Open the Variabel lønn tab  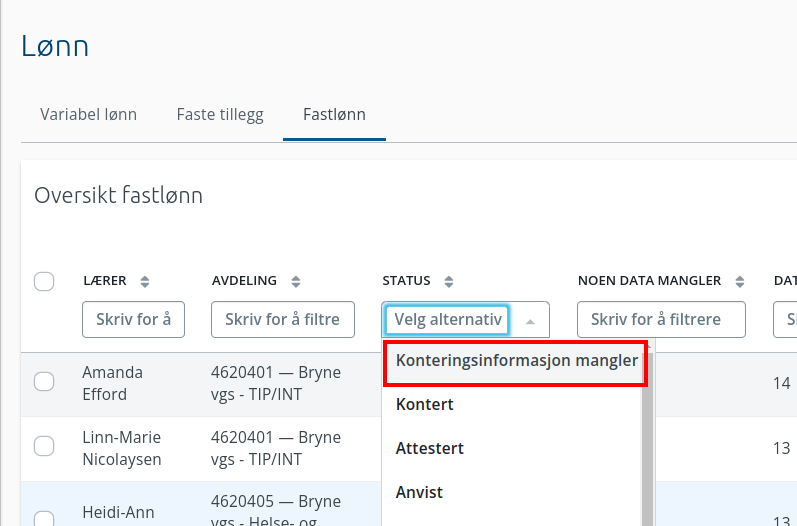point(88,114)
